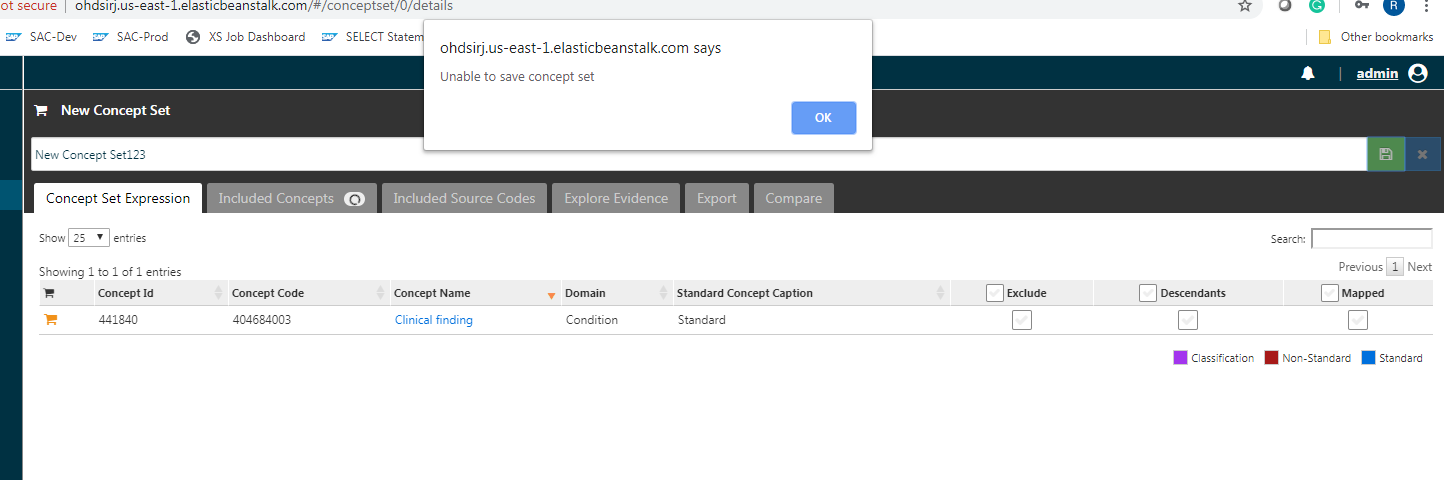Open the Chrome profile R avatar
Screen dimensions: 1444x480
[1394, 5]
